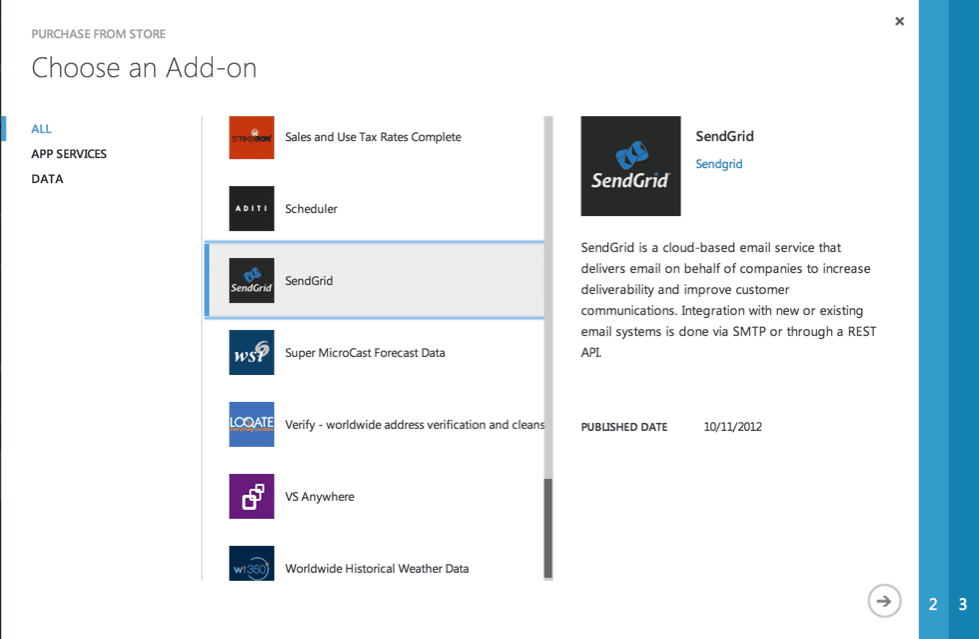Viewport: 979px width, 639px height.
Task: Select the Sales and Use Tax Rates icon
Action: pos(250,136)
